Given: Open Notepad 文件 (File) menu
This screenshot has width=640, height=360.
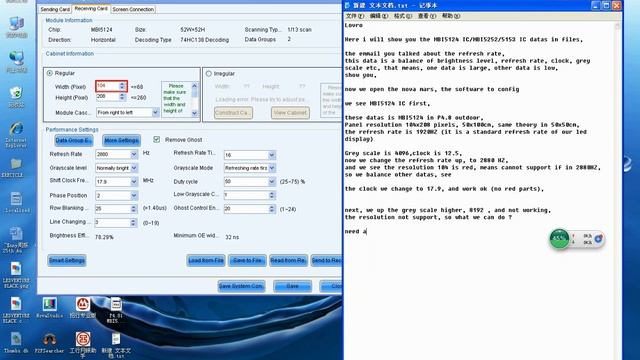Looking at the screenshot, I should click(354, 16).
